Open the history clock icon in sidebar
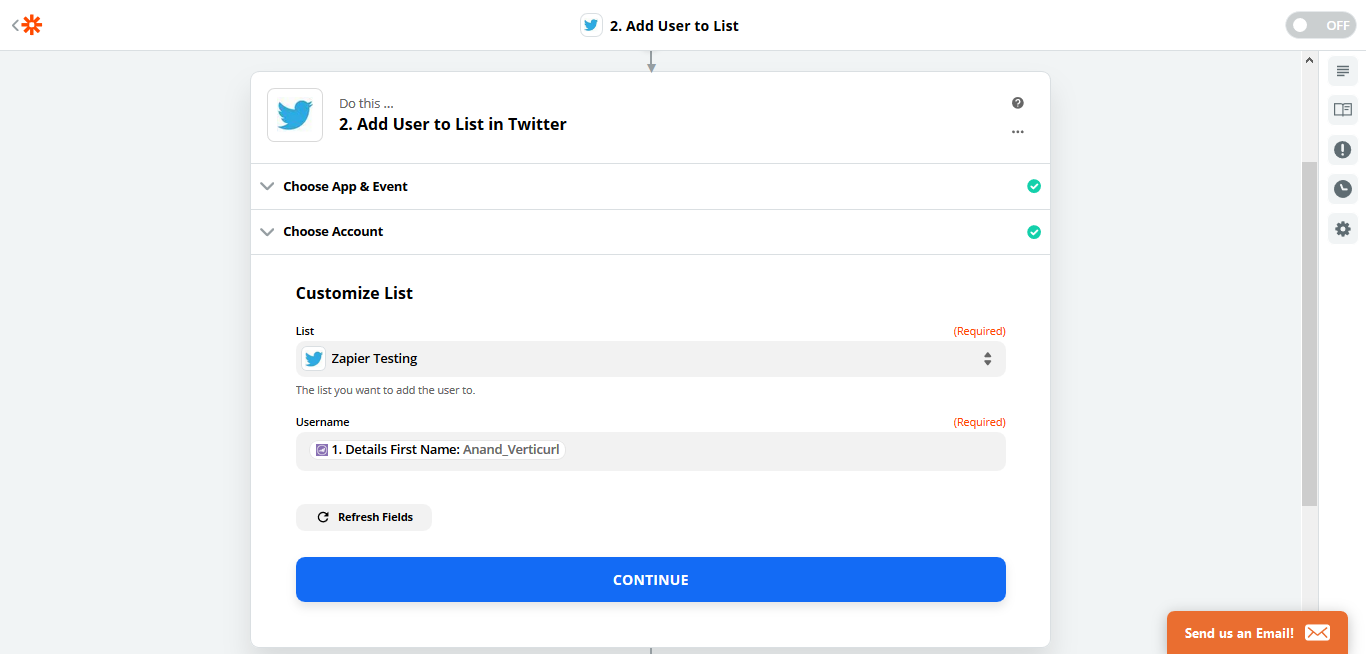 [x=1343, y=189]
